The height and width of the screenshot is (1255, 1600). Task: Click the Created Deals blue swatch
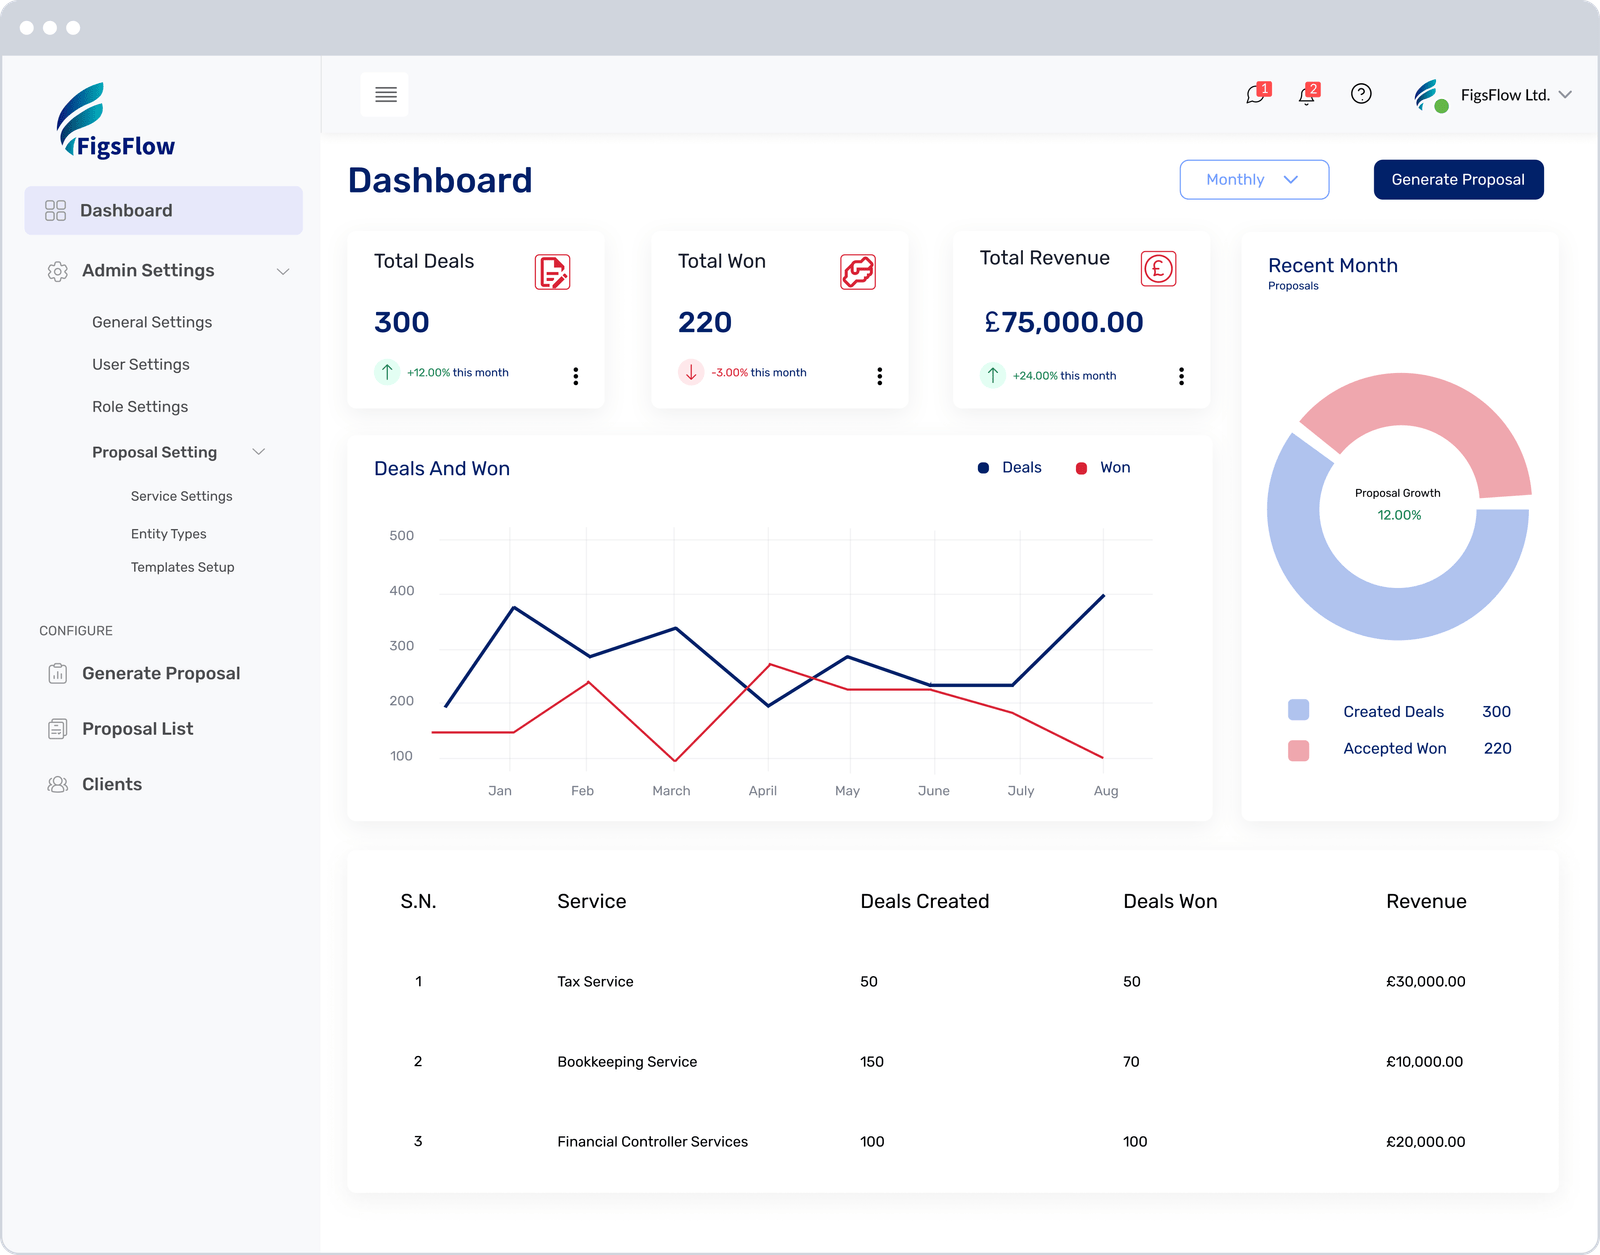(x=1298, y=710)
